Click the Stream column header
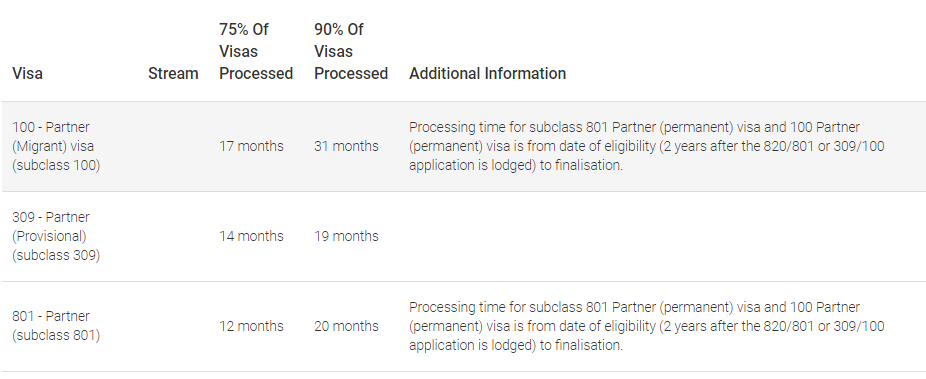Viewport: 926px width, 379px height. [x=173, y=74]
